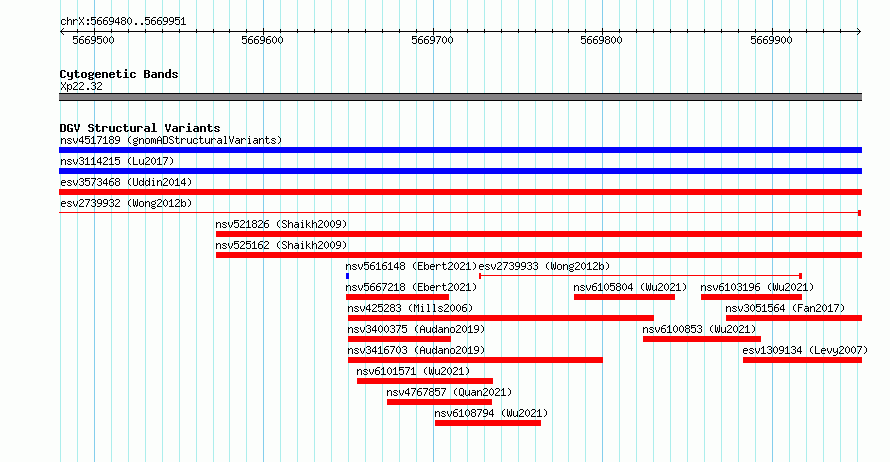The image size is (890, 462).
Task: Select nsv5616148 (Ebert2021) label
Action: point(412,266)
